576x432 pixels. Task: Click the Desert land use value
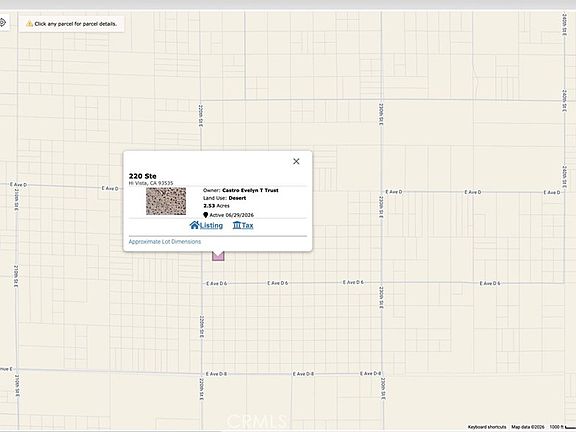click(237, 198)
